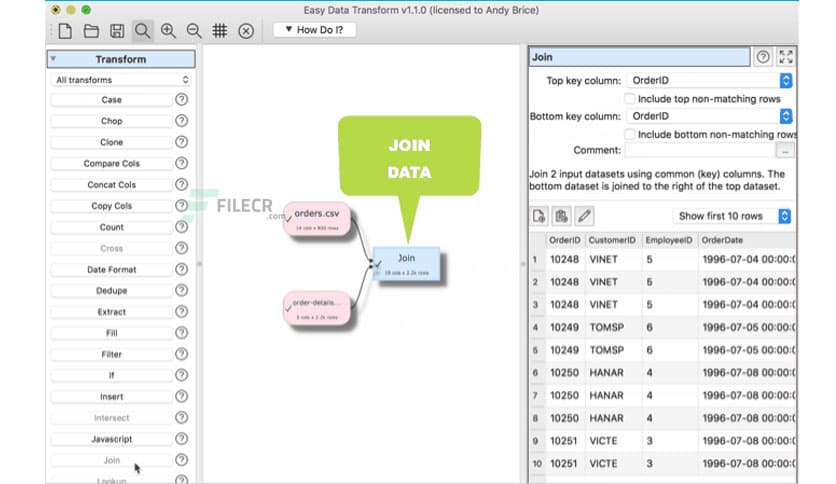Open the Bottom key column dropdown
The height and width of the screenshot is (484, 836).
pyautogui.click(x=709, y=116)
